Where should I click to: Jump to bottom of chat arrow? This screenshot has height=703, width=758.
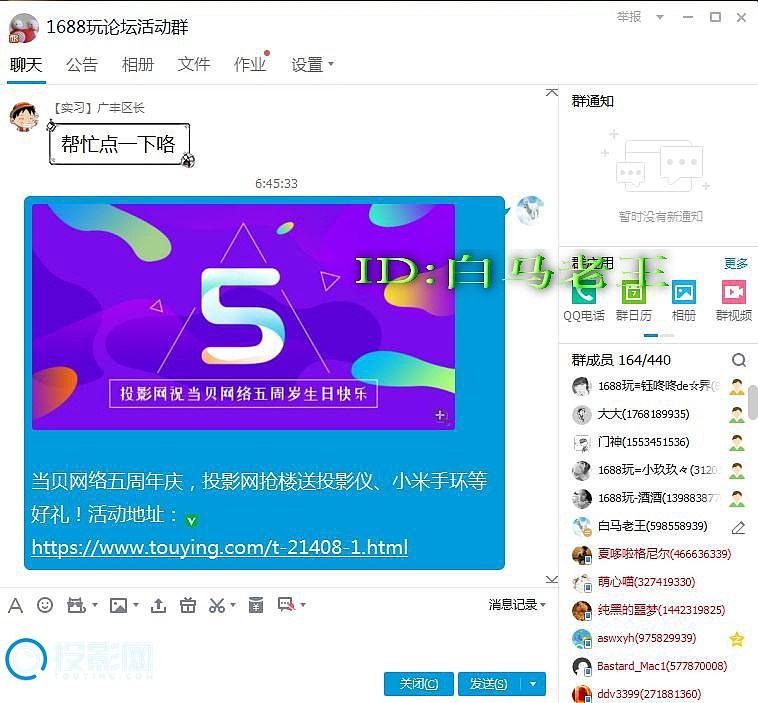[x=552, y=579]
